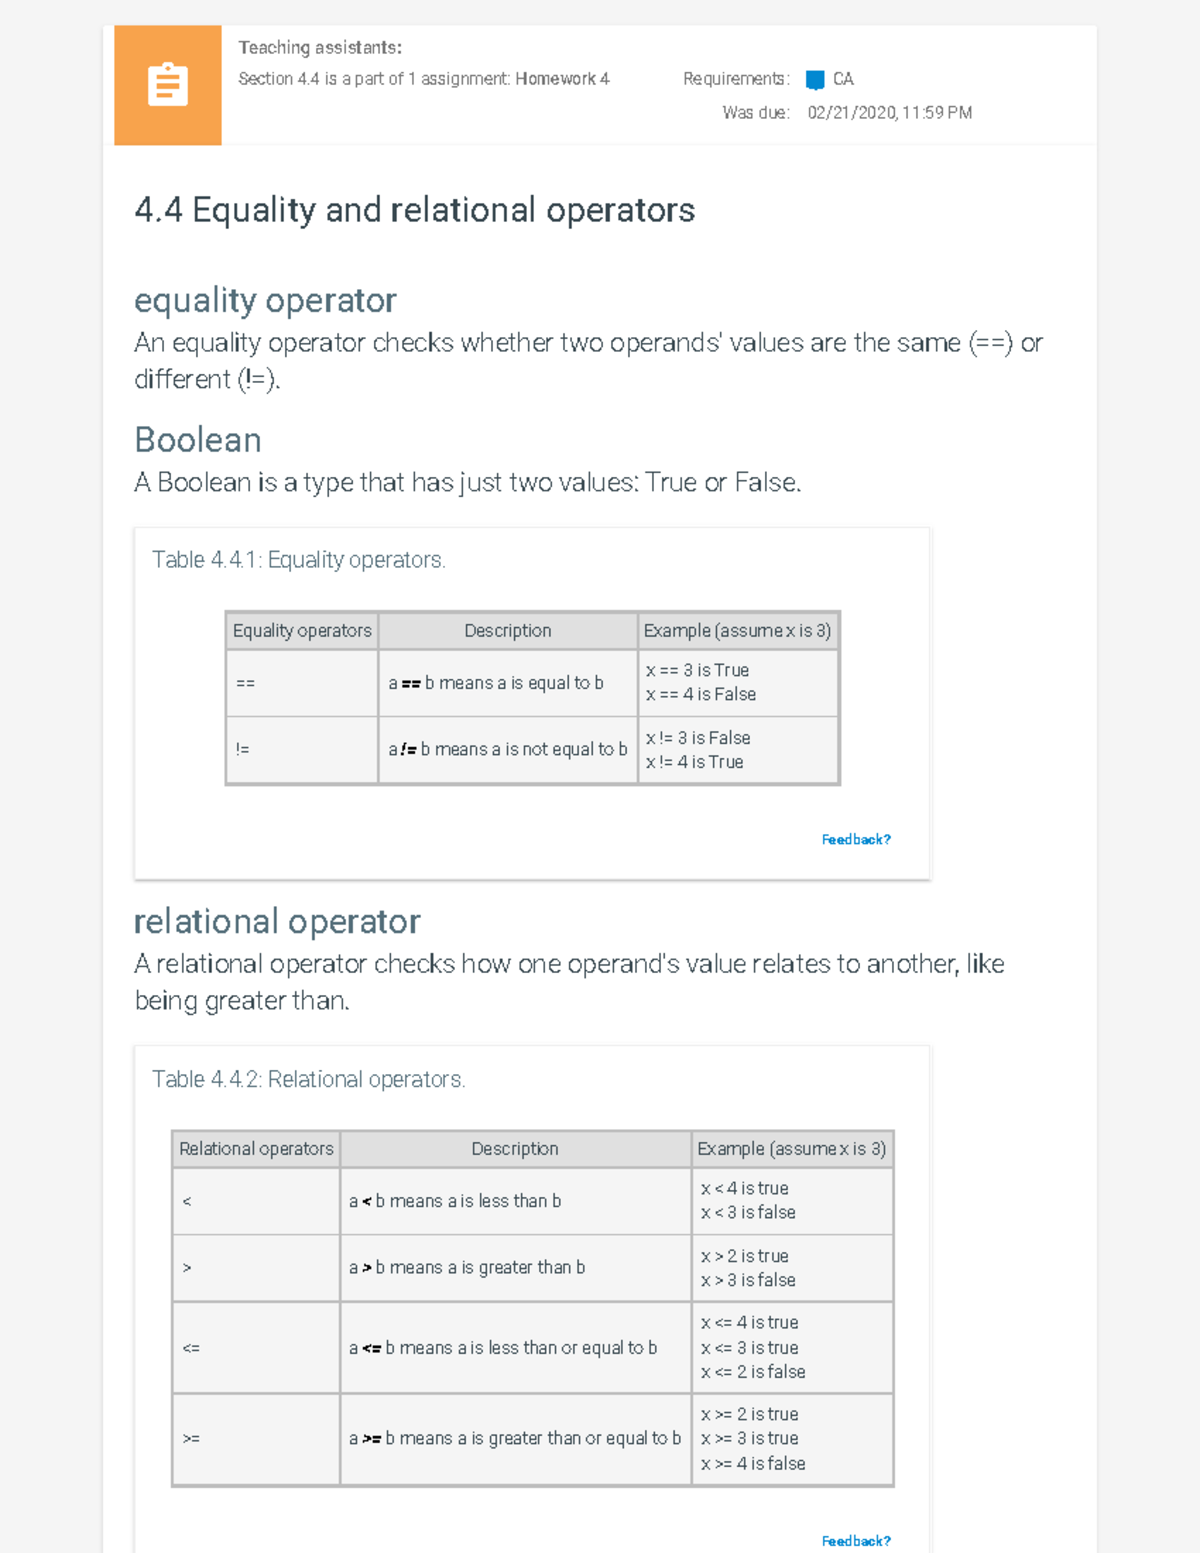Toggle the Equality operators column header
The height and width of the screenshot is (1553, 1200).
coord(302,631)
